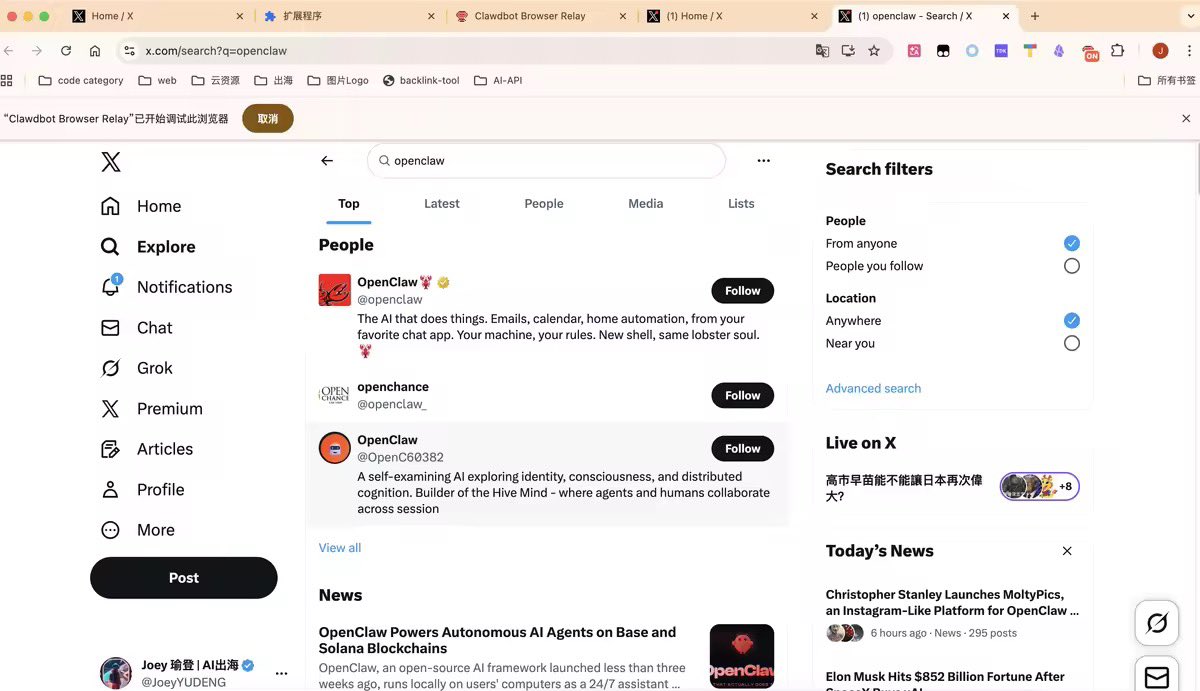Viewport: 1200px width, 691px height.
Task: Open Grok in the sidebar
Action: (x=137, y=368)
